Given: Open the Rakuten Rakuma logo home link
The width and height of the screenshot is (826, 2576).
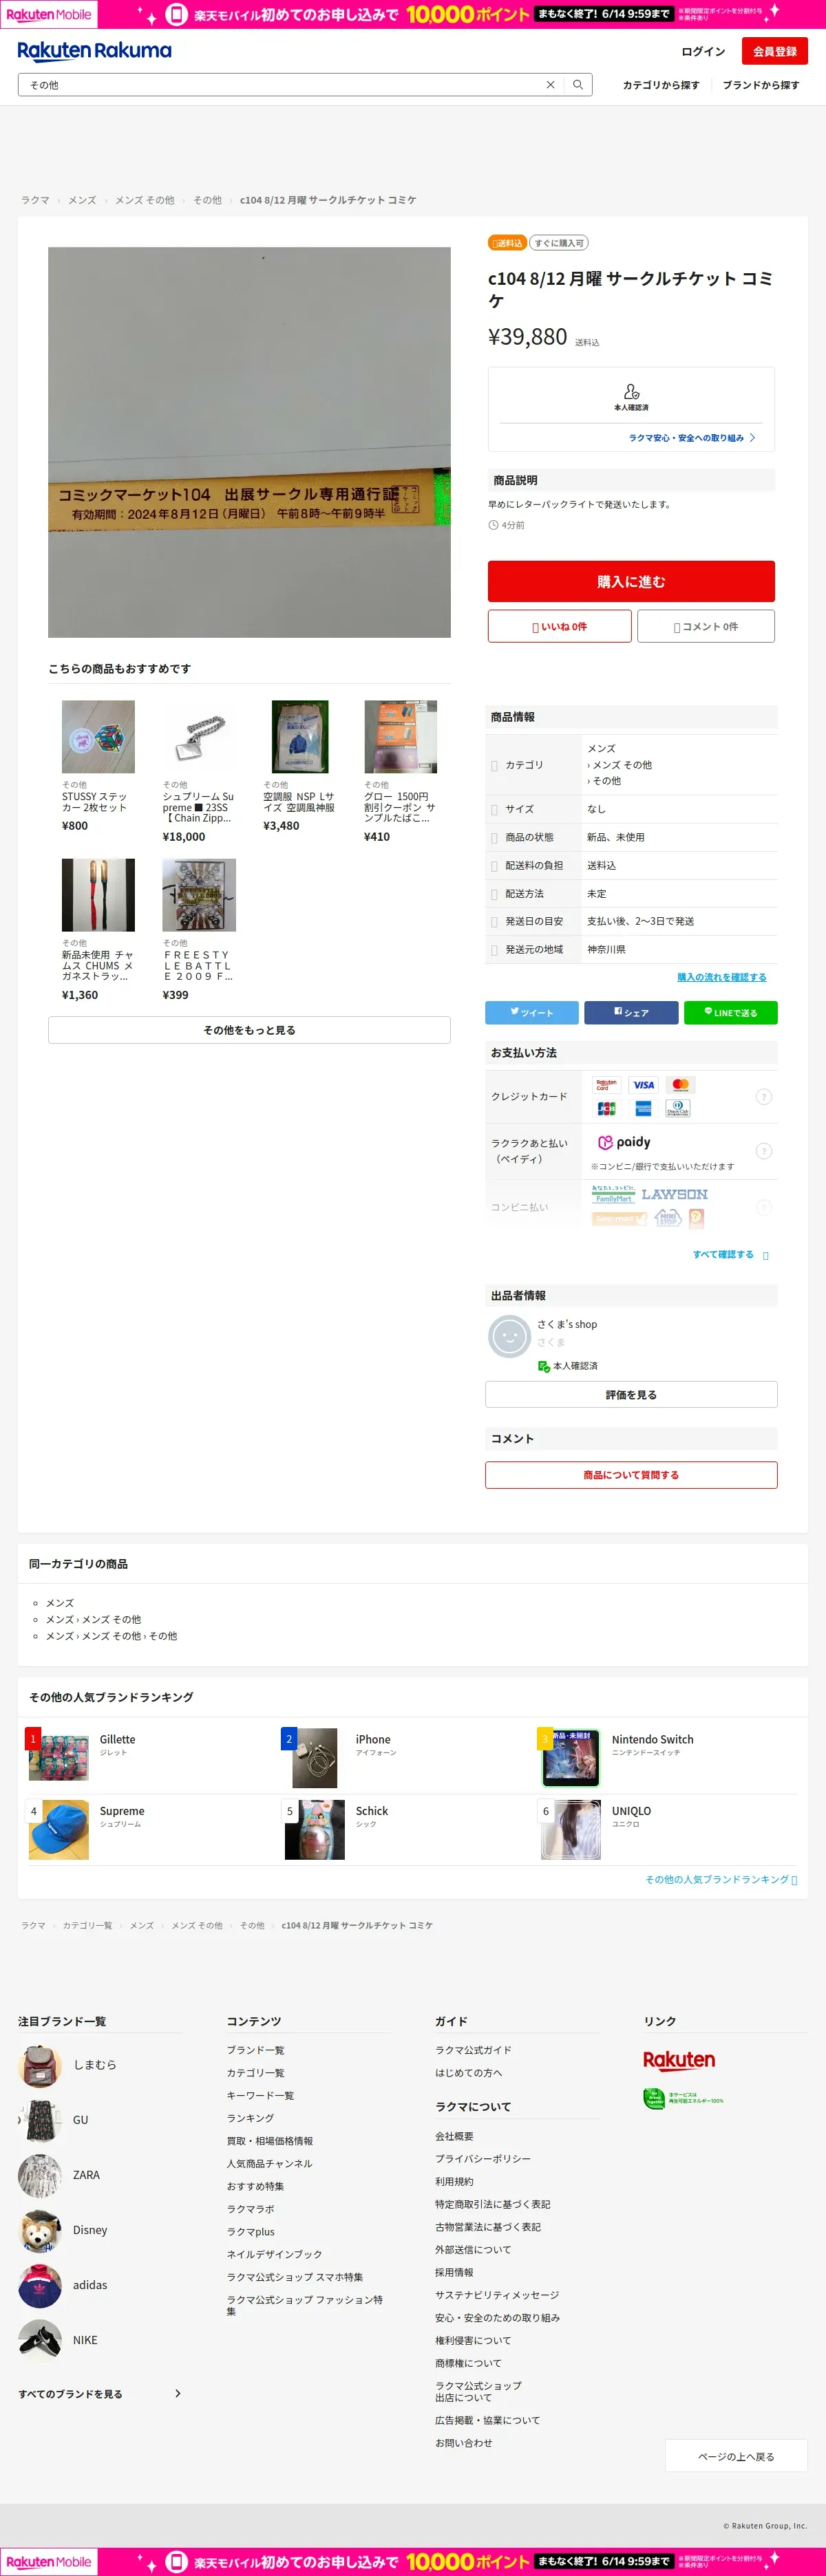Looking at the screenshot, I should coord(94,51).
